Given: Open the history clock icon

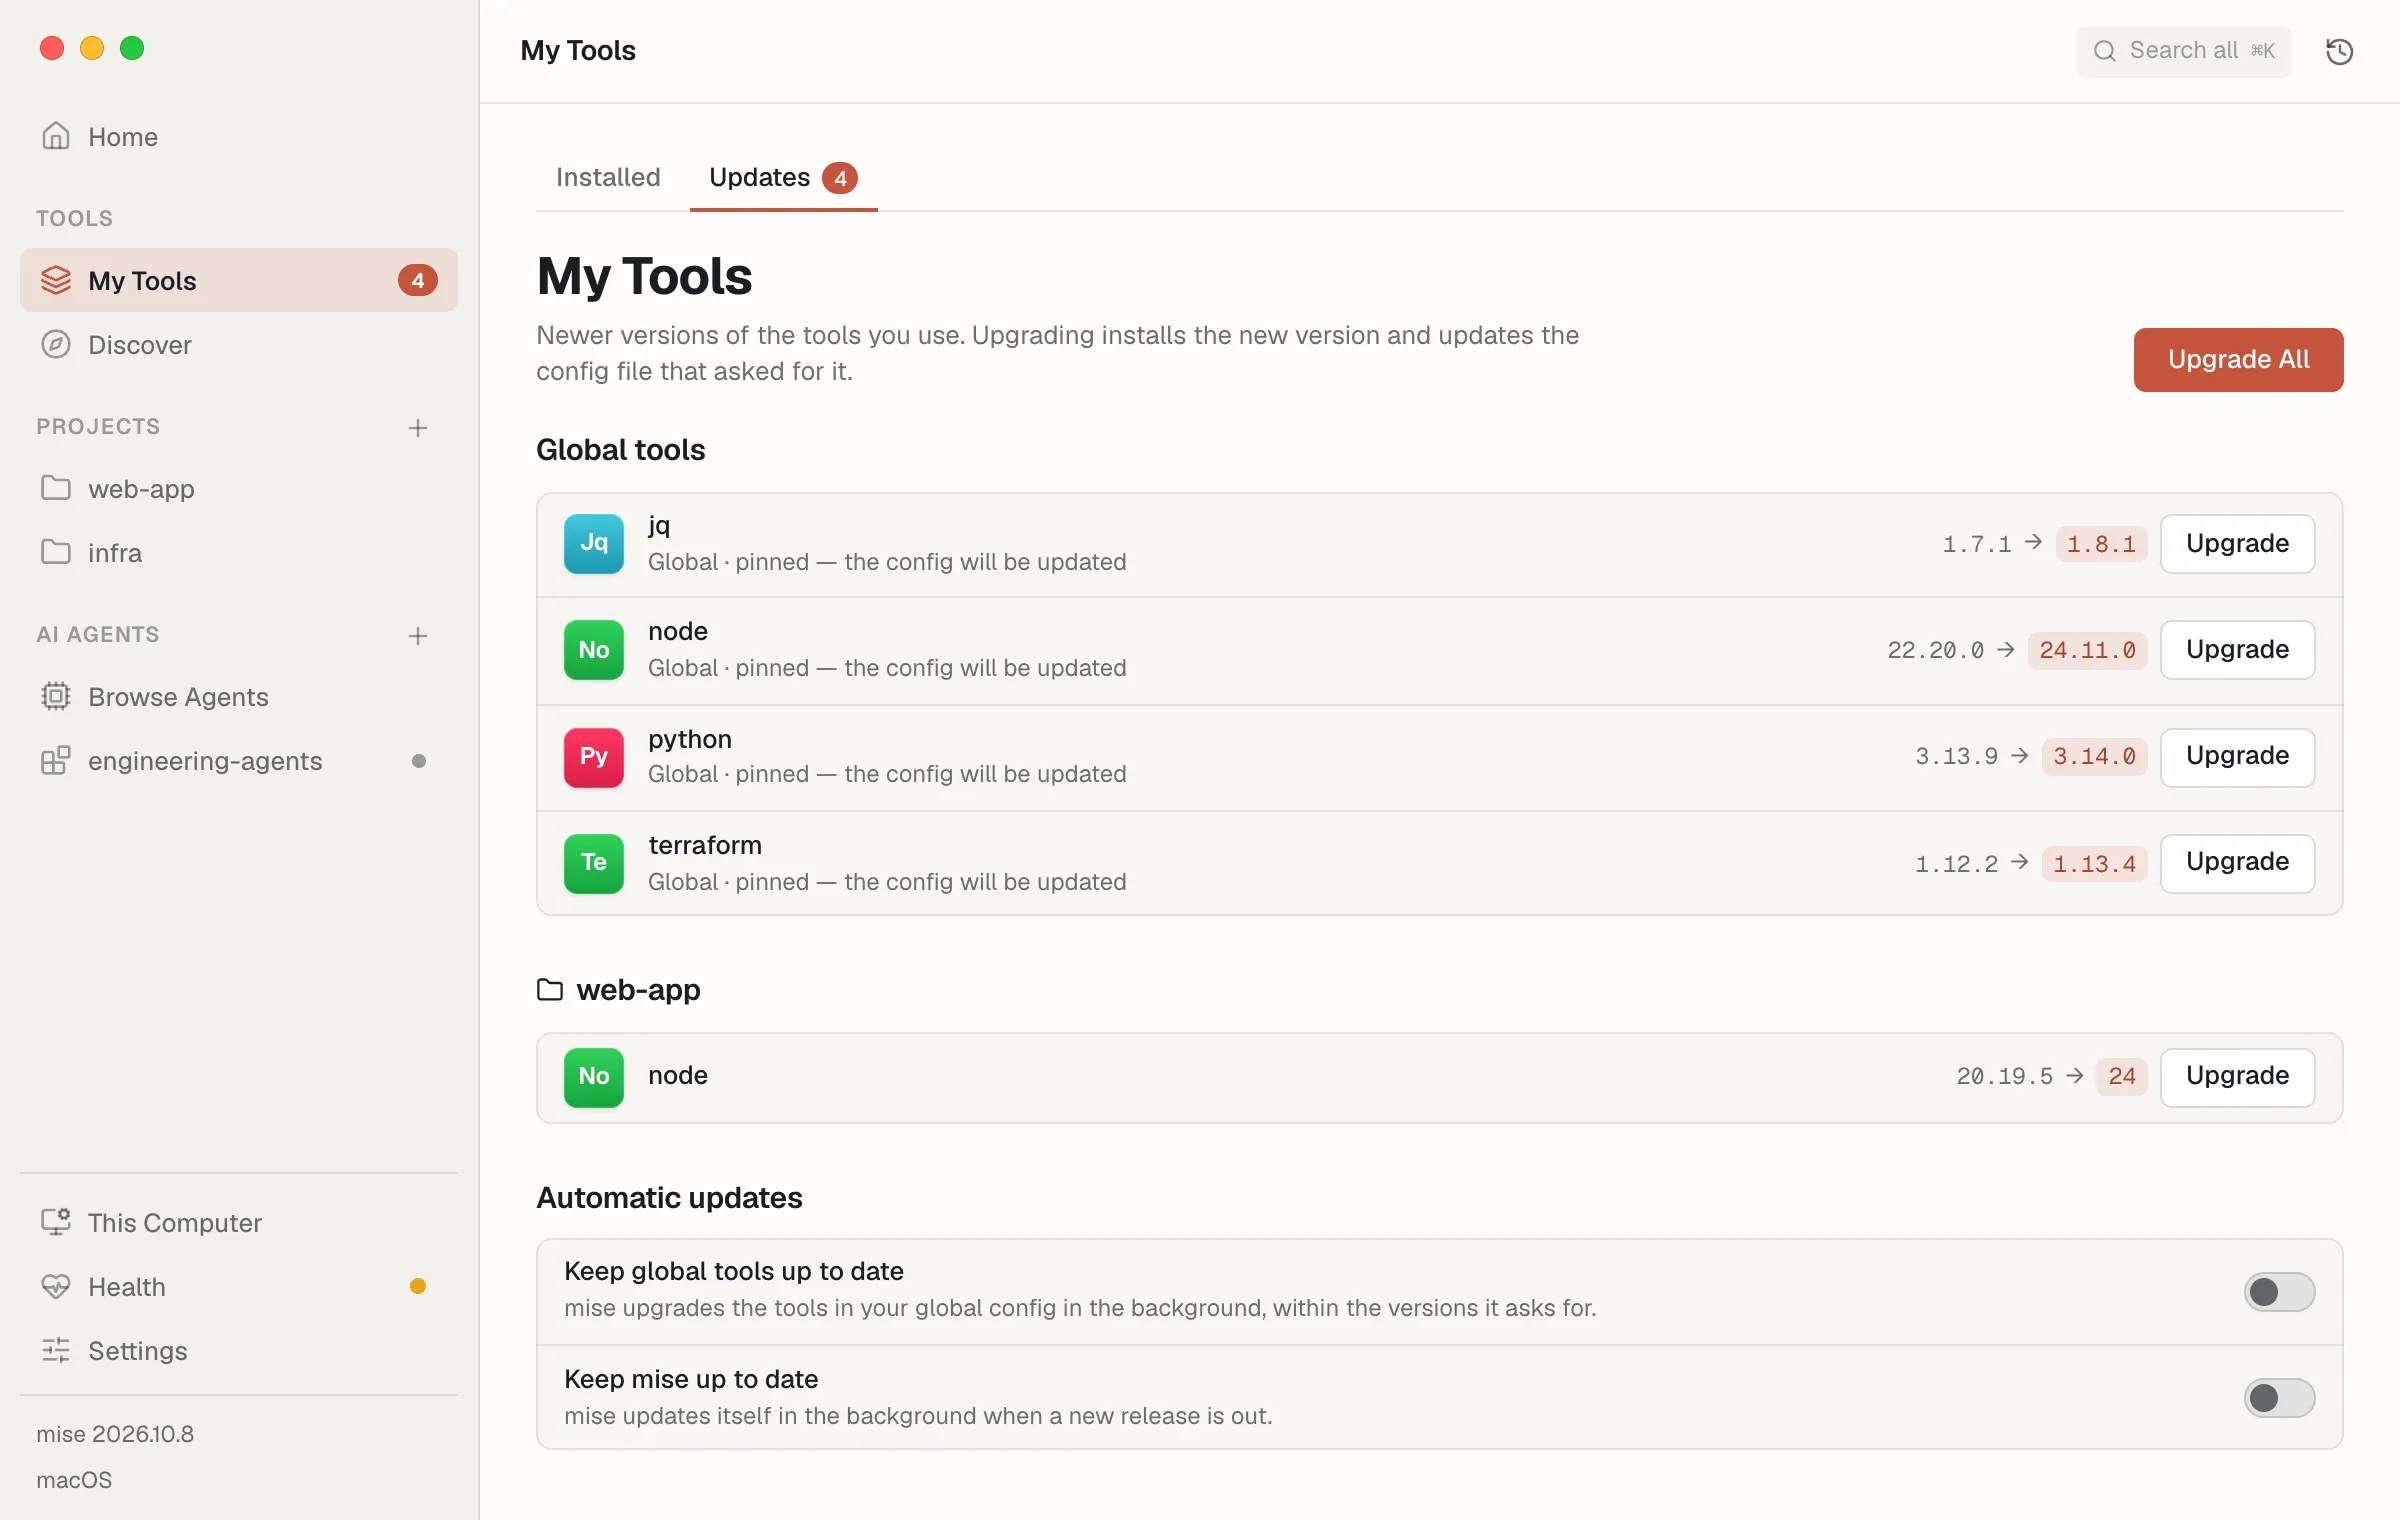Looking at the screenshot, I should (x=2339, y=51).
